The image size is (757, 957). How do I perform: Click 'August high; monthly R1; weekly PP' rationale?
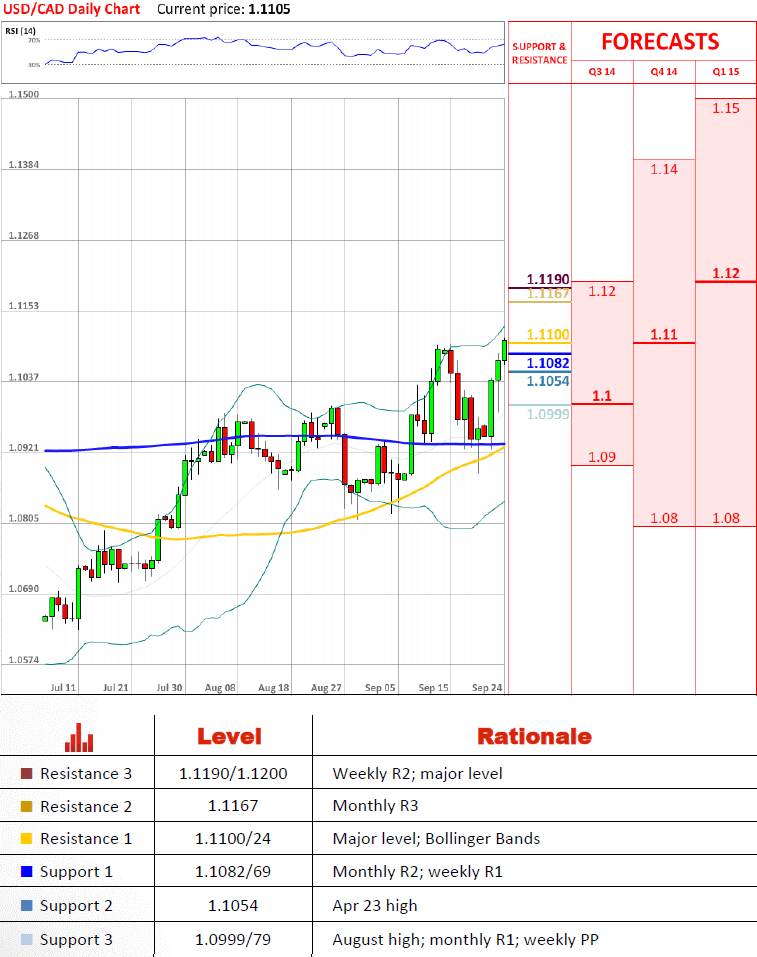(x=466, y=939)
